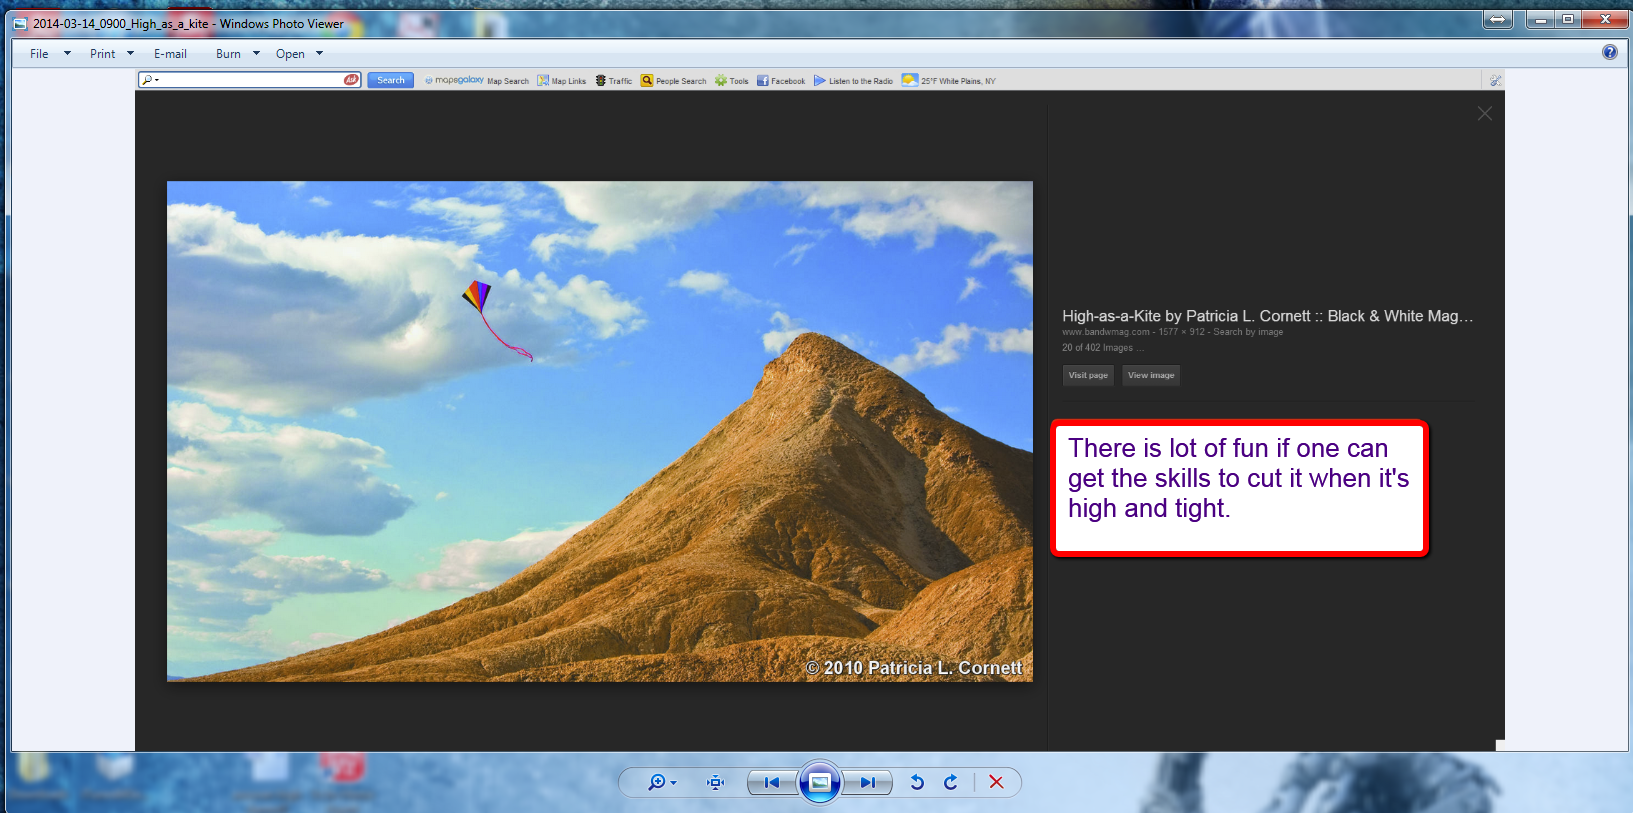
Task: Rotate the photo counterclockwise
Action: tap(917, 782)
